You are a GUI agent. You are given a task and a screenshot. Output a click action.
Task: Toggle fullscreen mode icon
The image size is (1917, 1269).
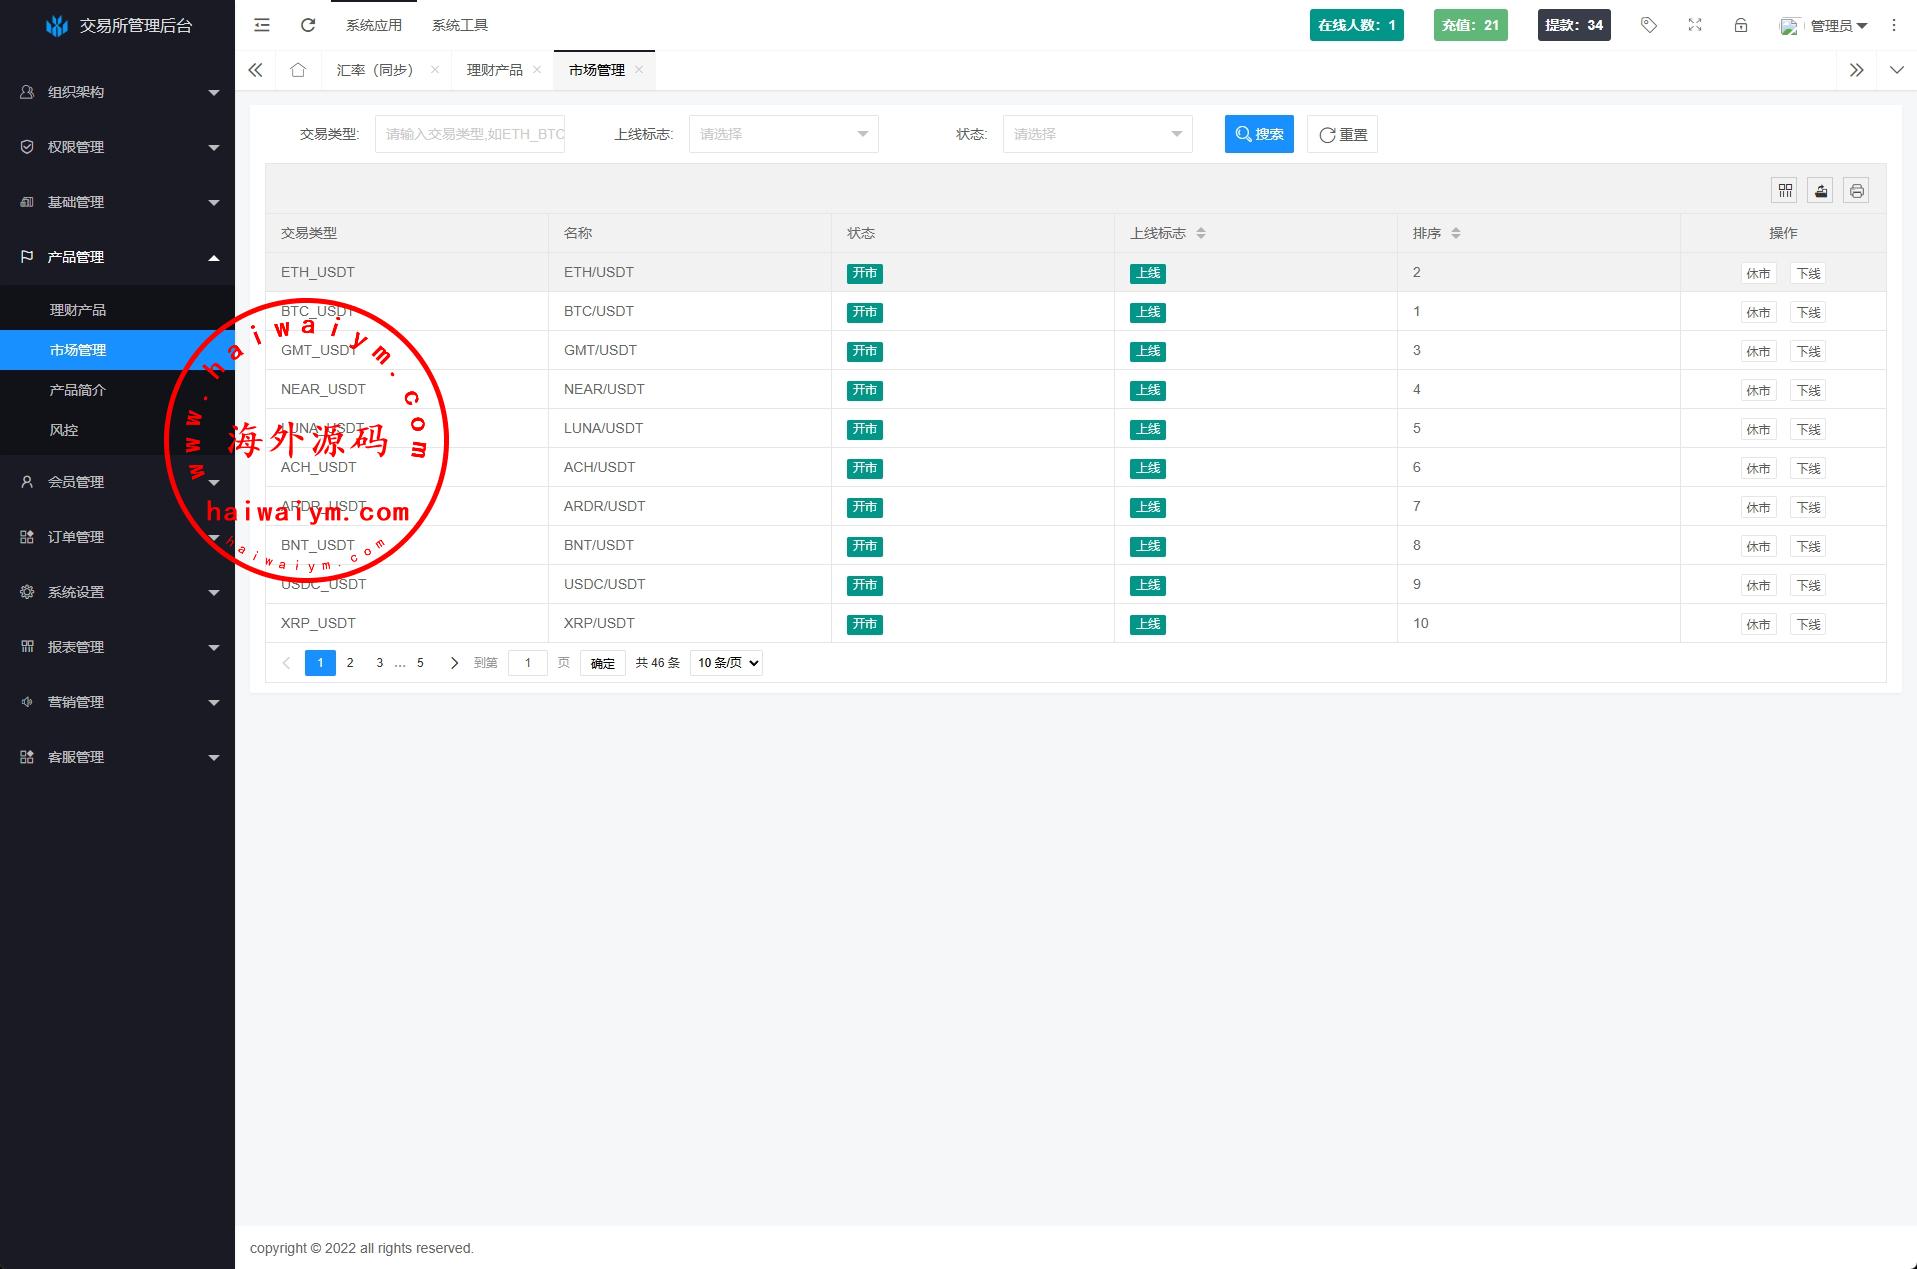(x=1695, y=25)
